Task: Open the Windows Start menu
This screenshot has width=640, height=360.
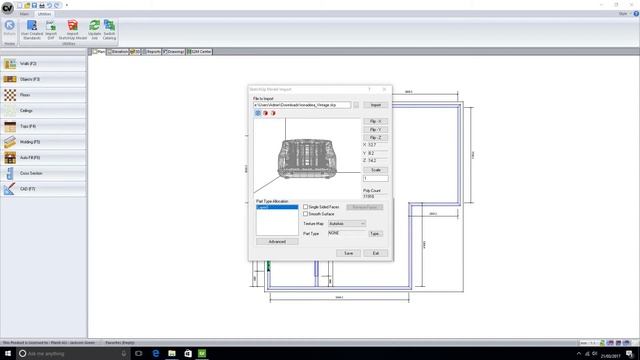Action: pos(8,353)
